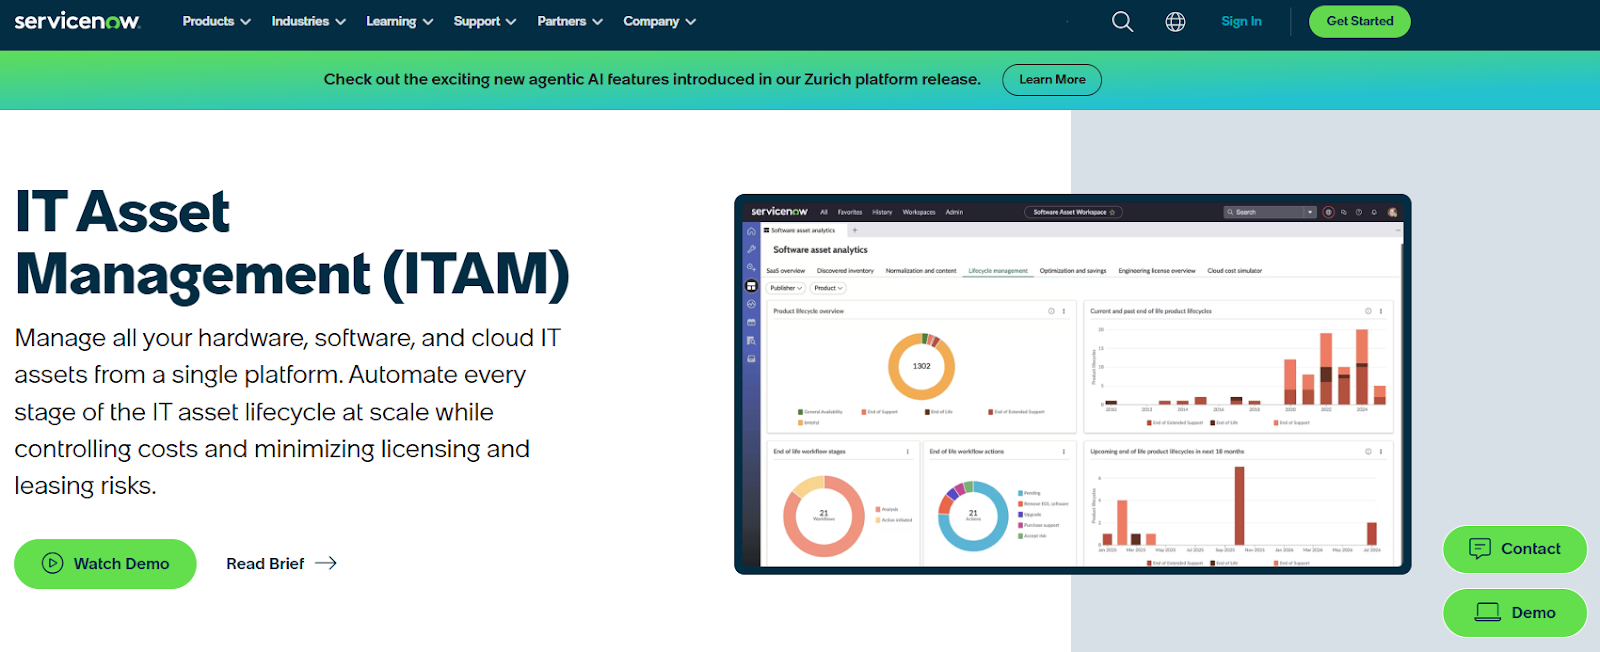Open the Favorites menu in dashboard header
The height and width of the screenshot is (652, 1600).
(x=850, y=212)
